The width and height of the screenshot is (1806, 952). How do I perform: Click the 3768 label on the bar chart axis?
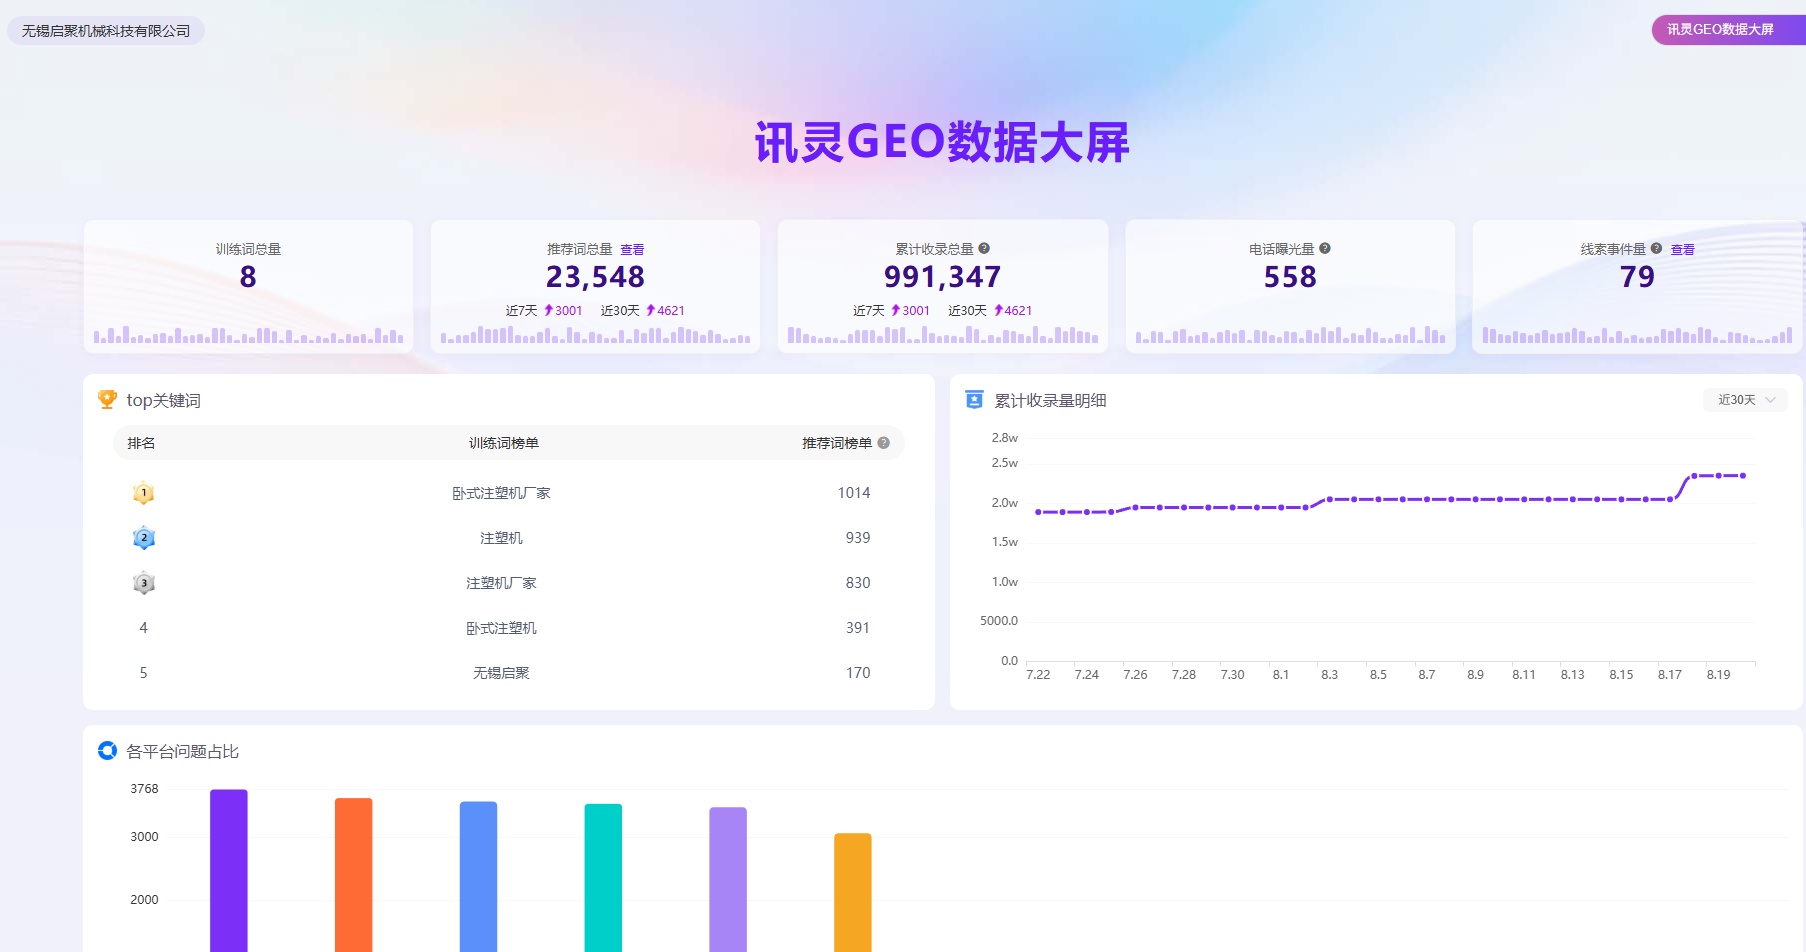tap(144, 789)
